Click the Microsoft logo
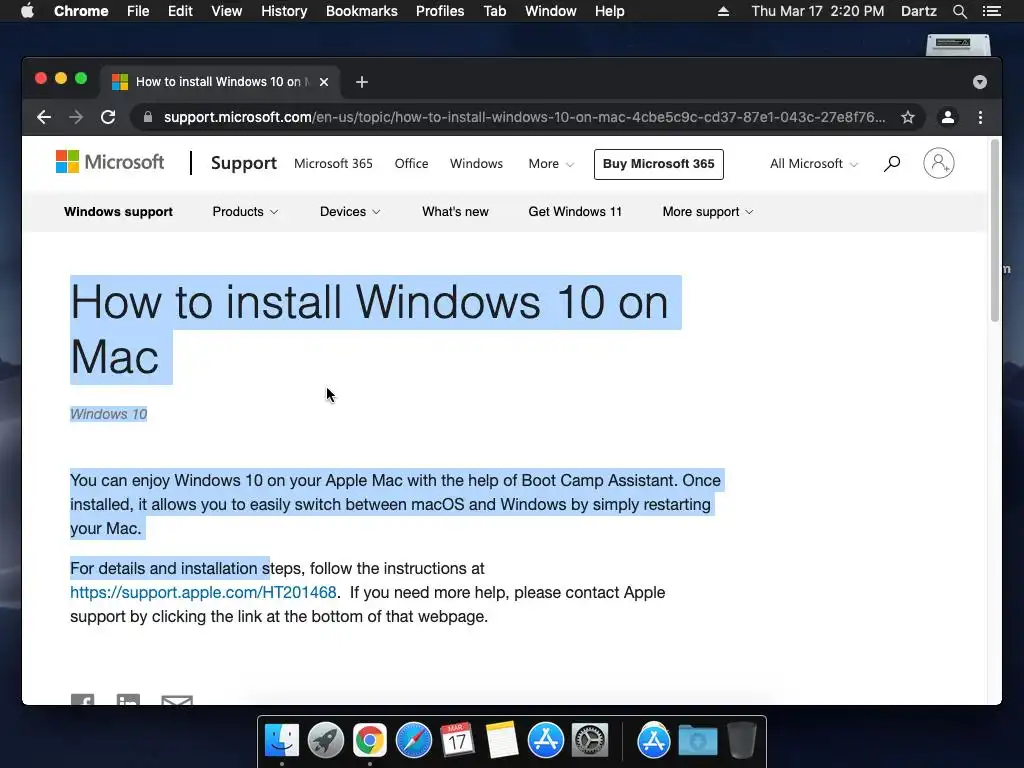This screenshot has width=1024, height=768. (110, 162)
